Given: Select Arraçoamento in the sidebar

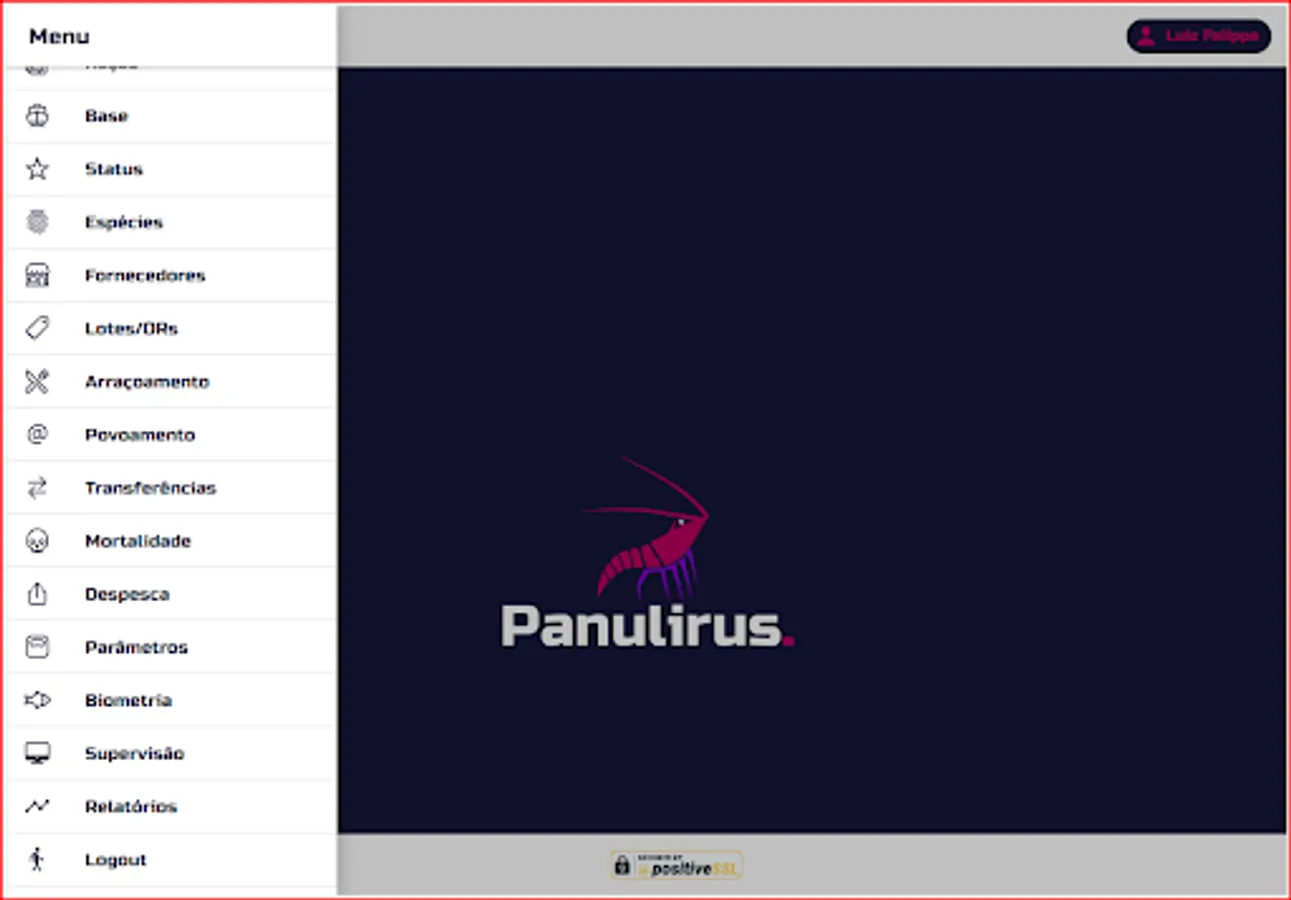Looking at the screenshot, I should coord(147,382).
